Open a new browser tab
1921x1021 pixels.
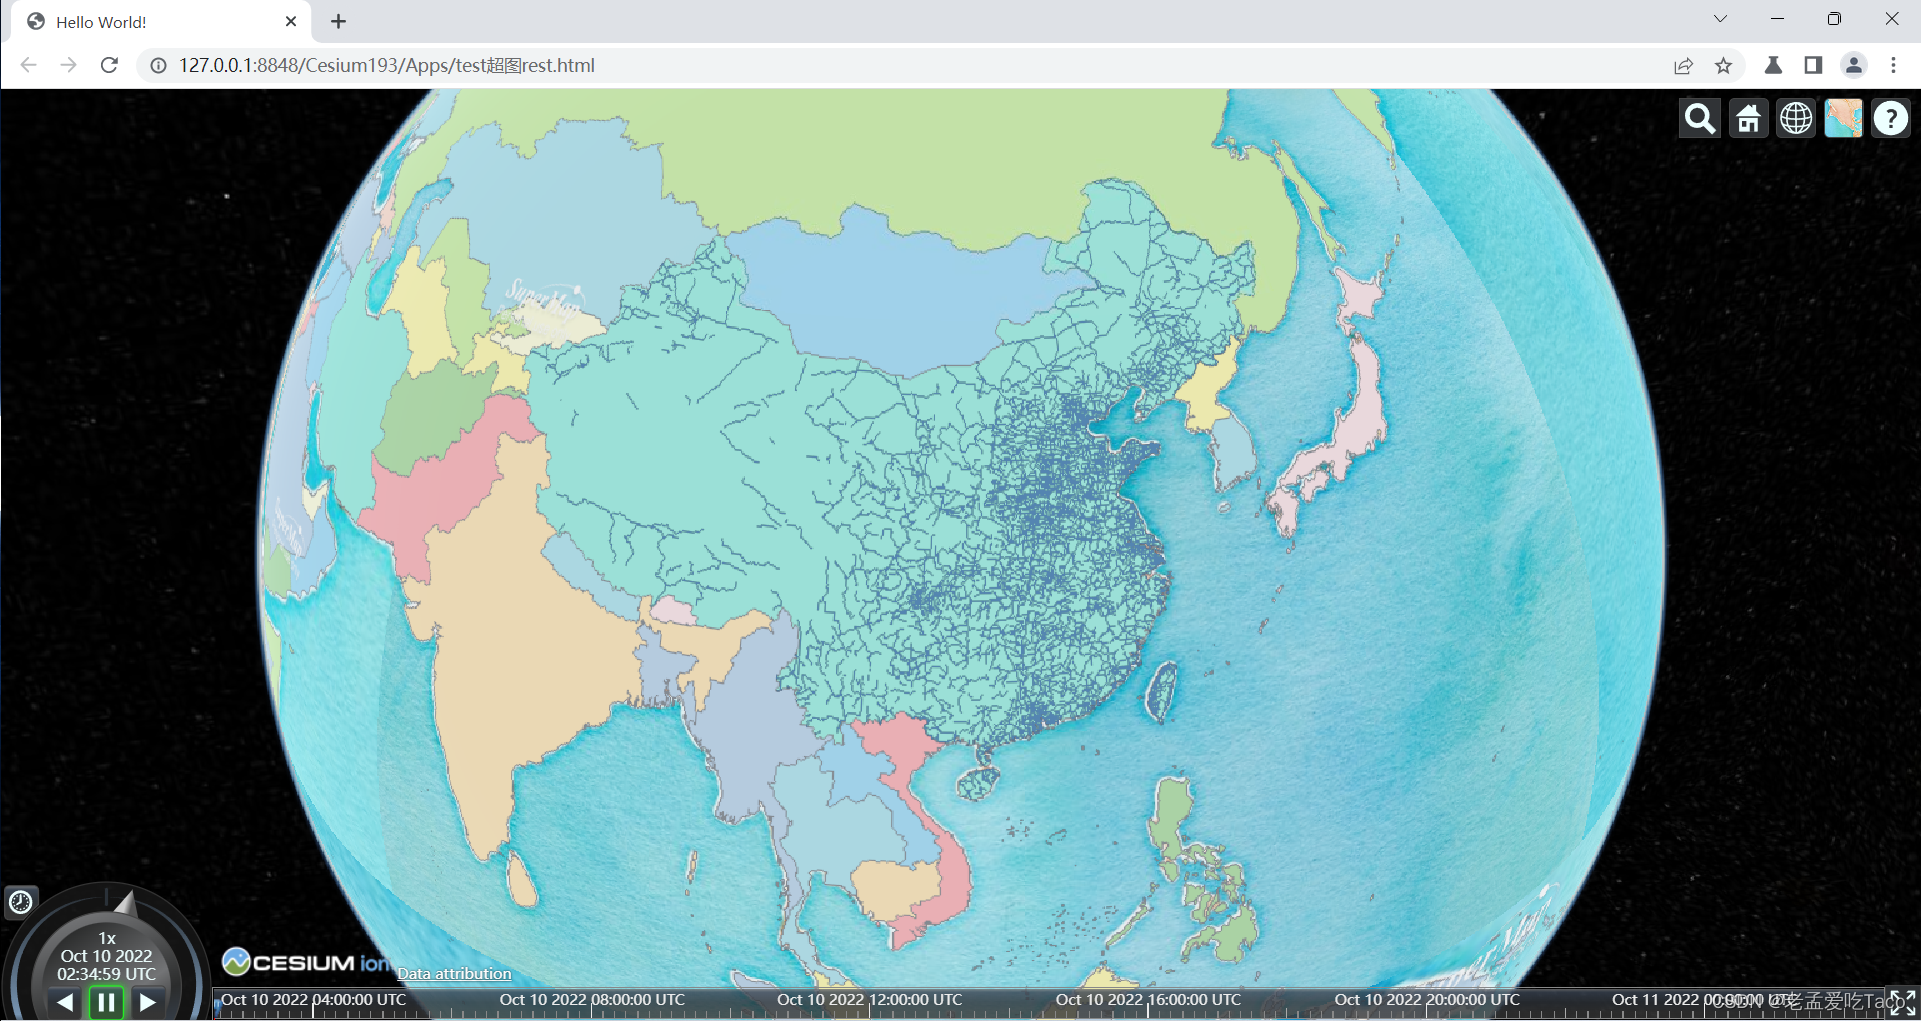pos(338,20)
